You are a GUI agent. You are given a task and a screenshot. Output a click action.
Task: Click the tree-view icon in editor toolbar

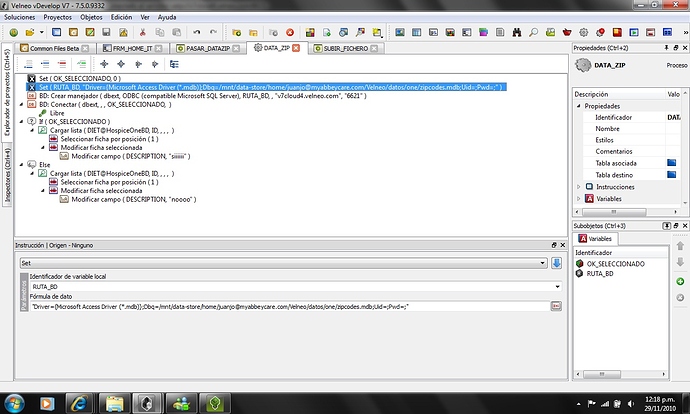click(x=174, y=64)
